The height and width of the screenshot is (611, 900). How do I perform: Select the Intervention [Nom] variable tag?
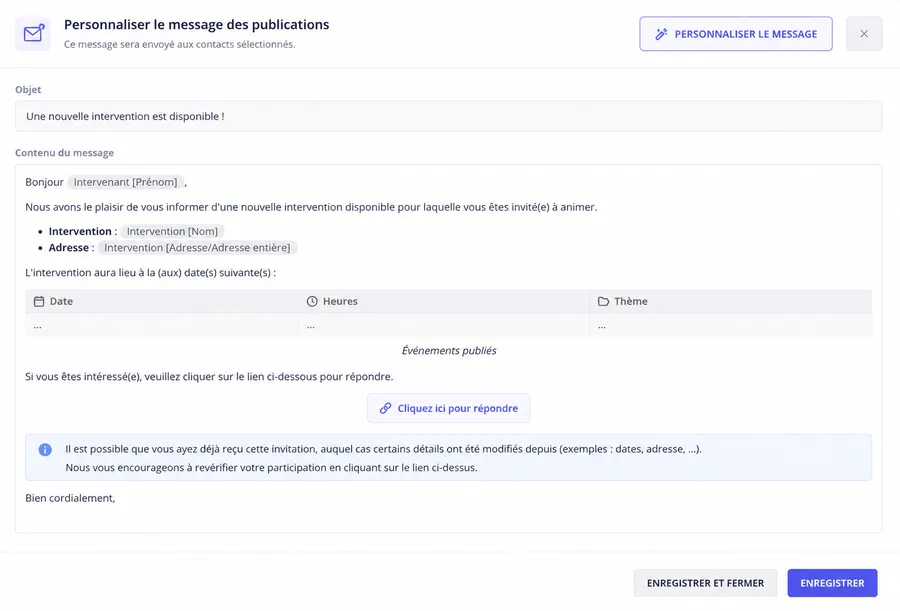pos(172,231)
